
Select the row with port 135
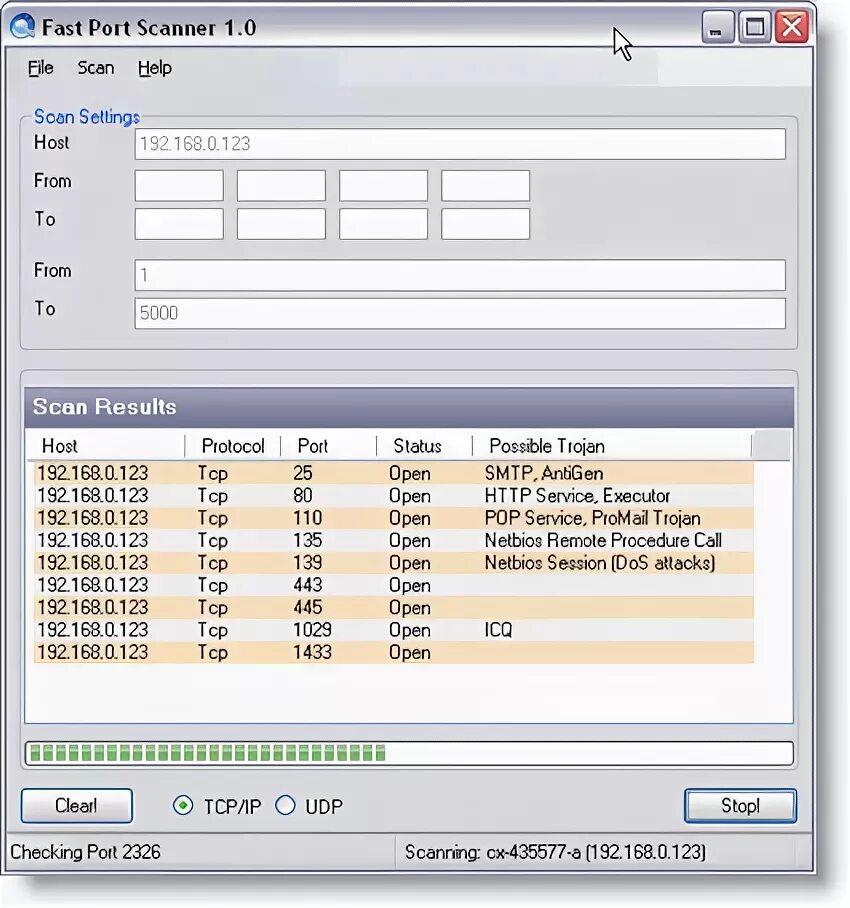[x=394, y=540]
